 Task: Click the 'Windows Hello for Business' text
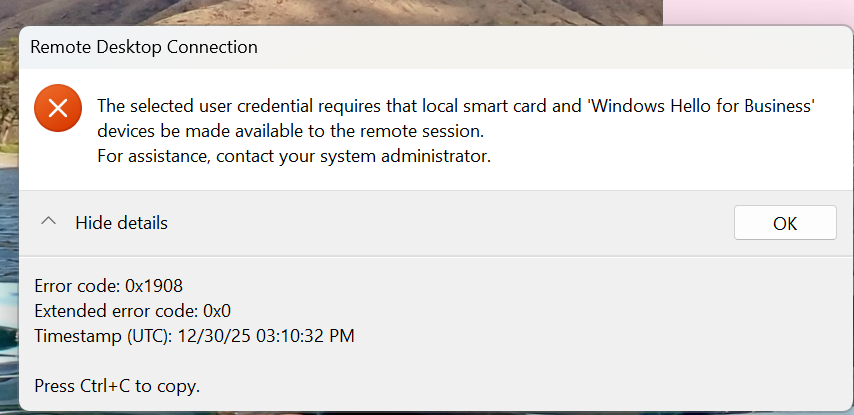[x=704, y=107]
